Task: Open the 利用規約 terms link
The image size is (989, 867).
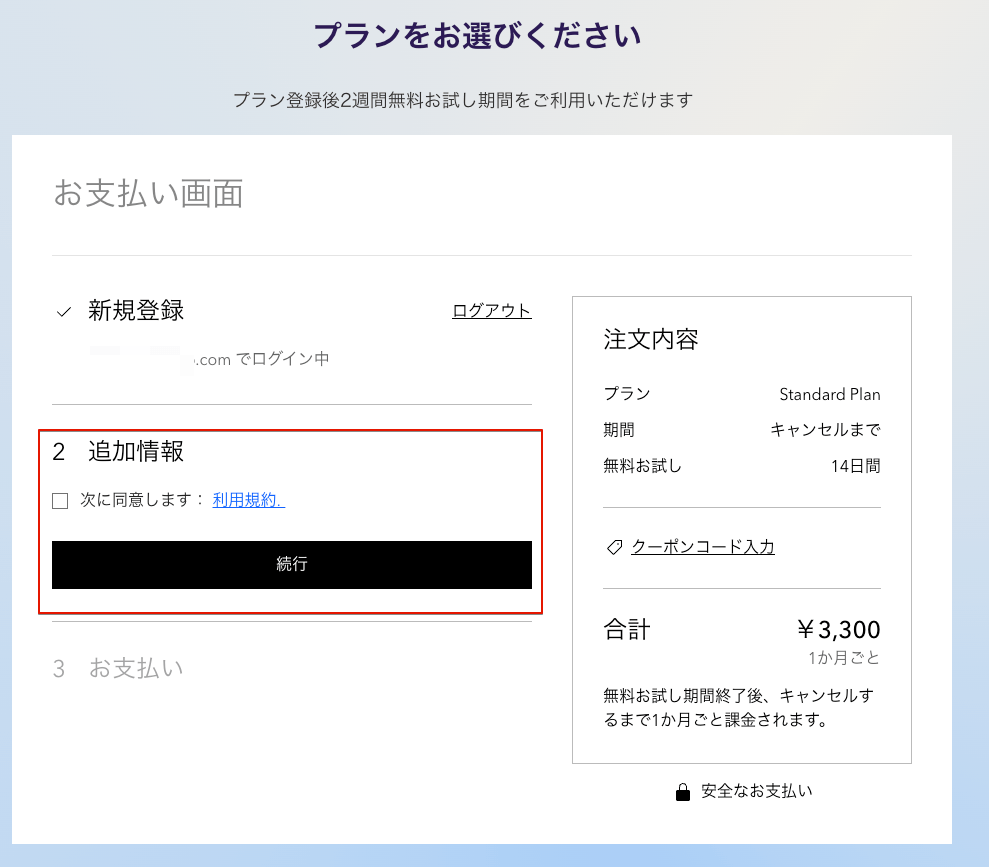Action: pos(248,500)
